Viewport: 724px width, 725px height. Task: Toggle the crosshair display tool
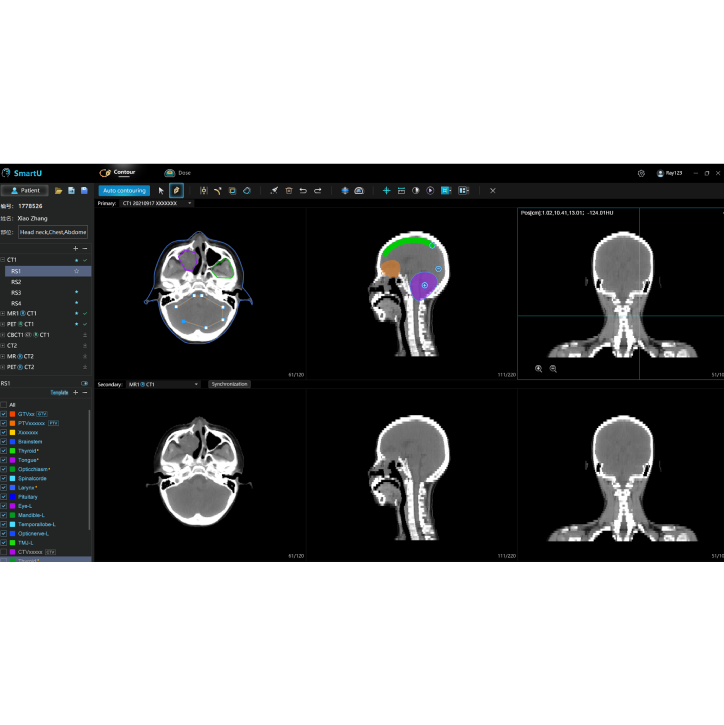[x=387, y=190]
